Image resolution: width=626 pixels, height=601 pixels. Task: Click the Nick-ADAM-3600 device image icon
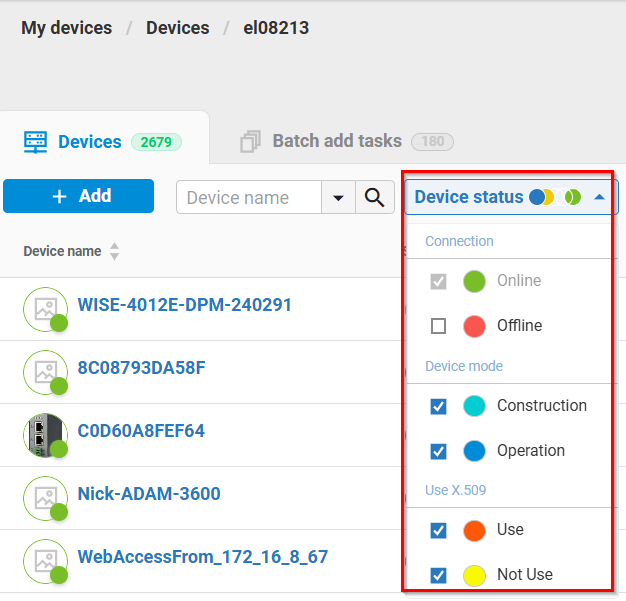(x=44, y=497)
